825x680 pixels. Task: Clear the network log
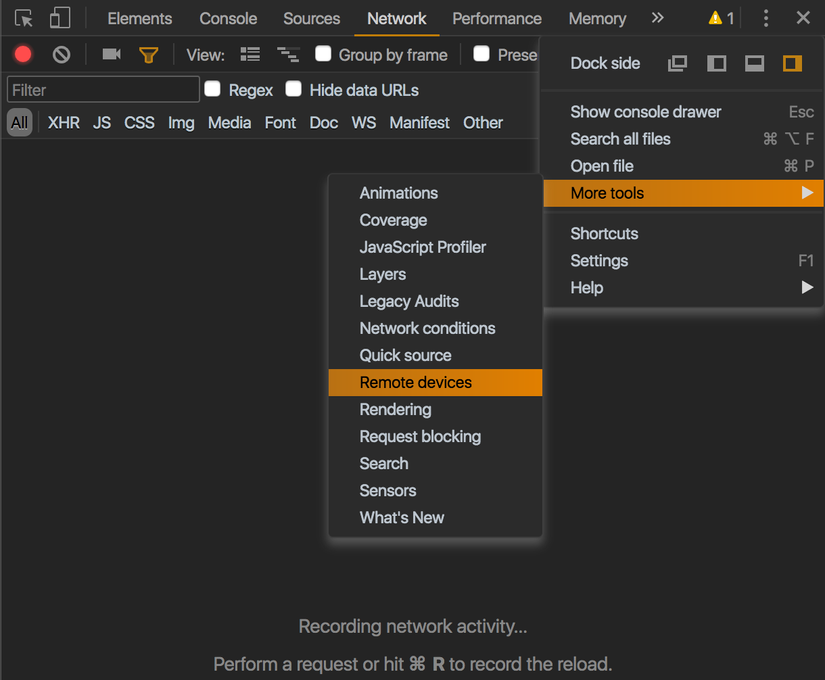click(62, 55)
